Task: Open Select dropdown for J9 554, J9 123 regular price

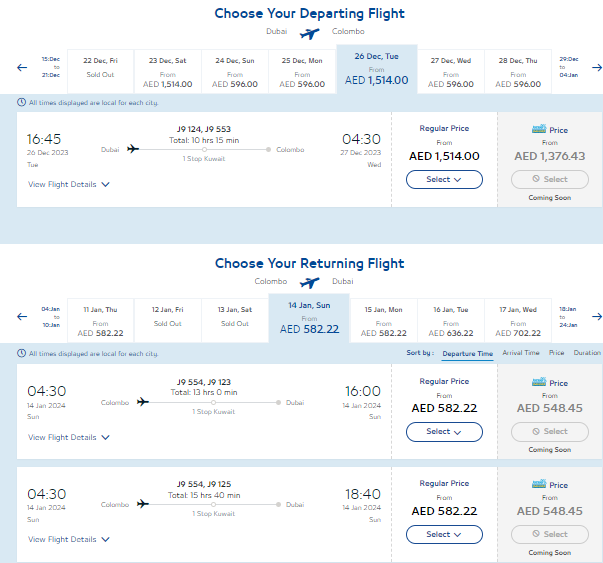Action: pyautogui.click(x=444, y=432)
